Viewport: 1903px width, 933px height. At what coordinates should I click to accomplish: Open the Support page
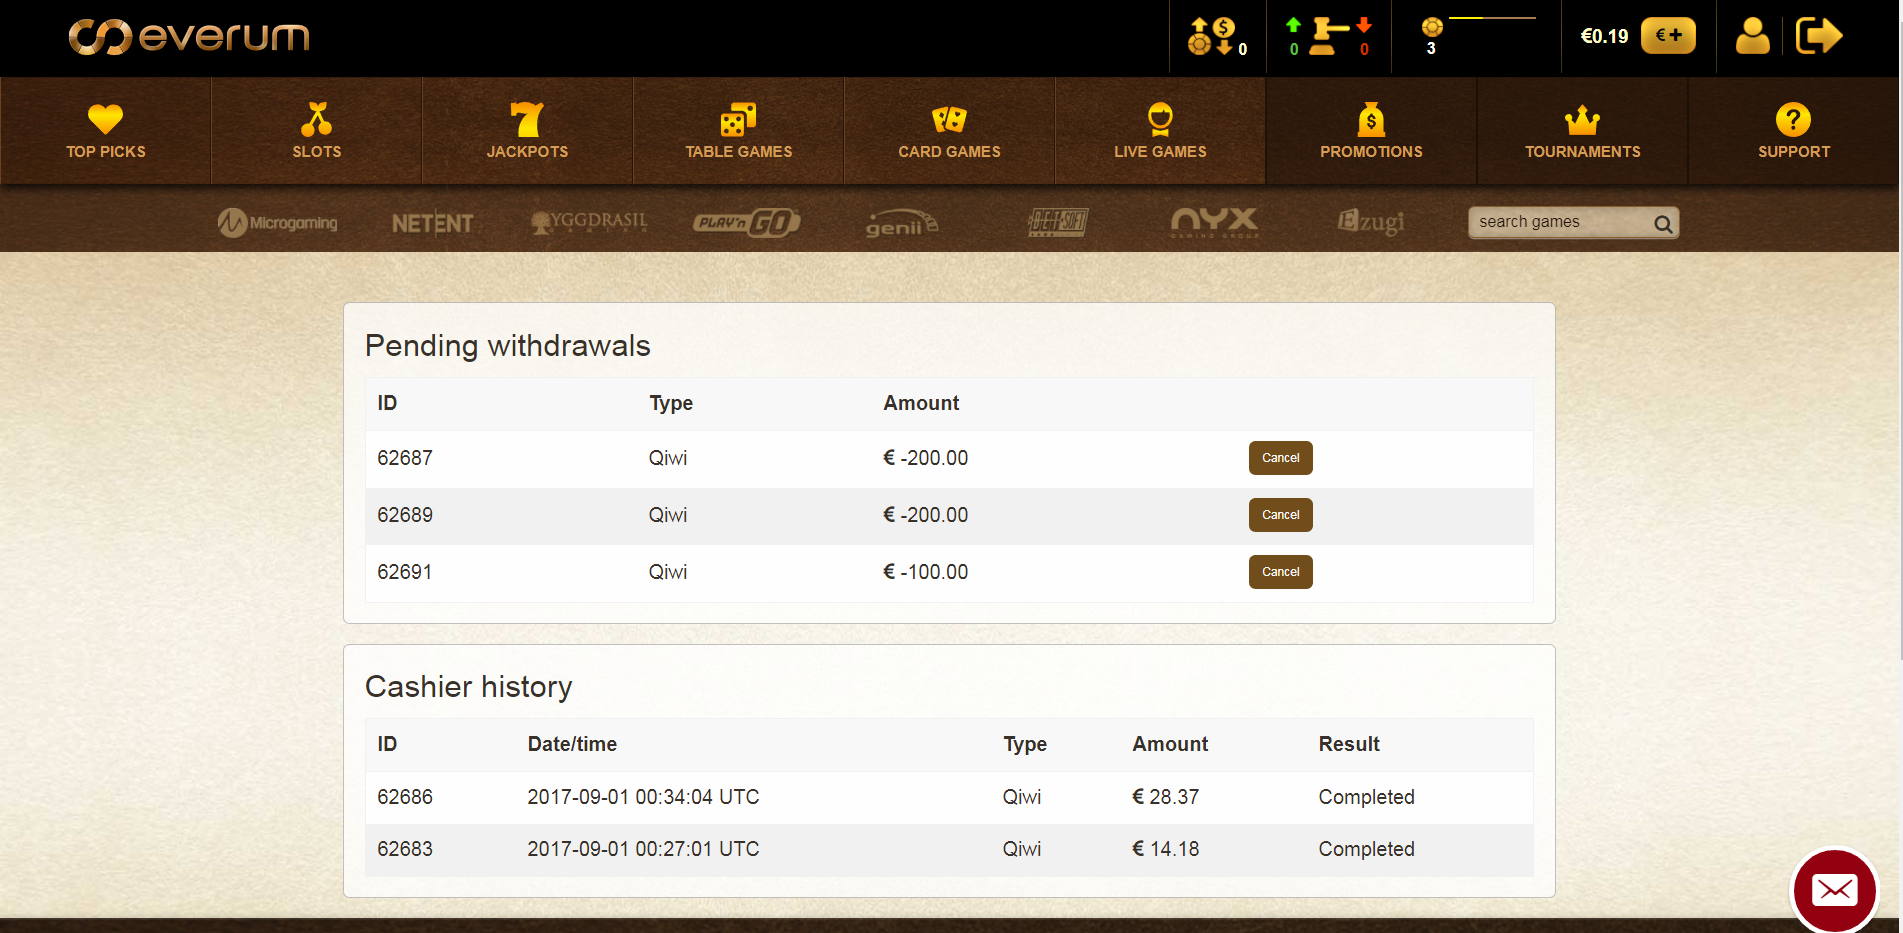tap(1794, 131)
